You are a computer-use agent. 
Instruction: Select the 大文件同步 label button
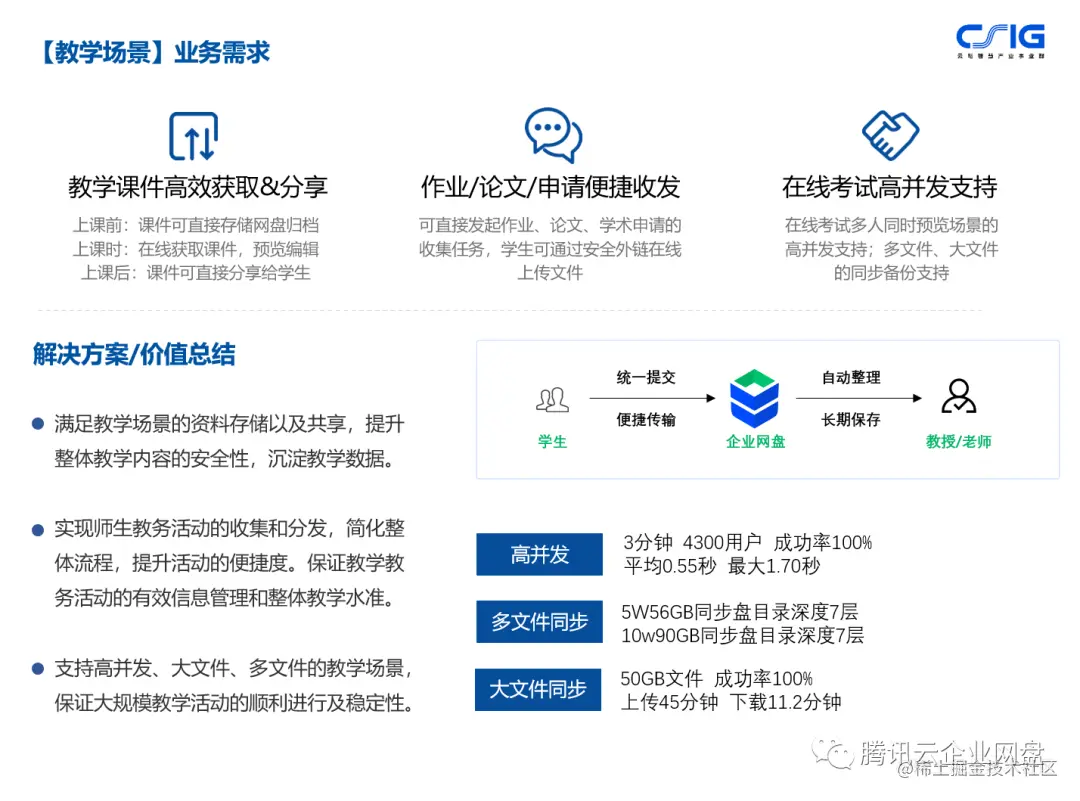(538, 689)
